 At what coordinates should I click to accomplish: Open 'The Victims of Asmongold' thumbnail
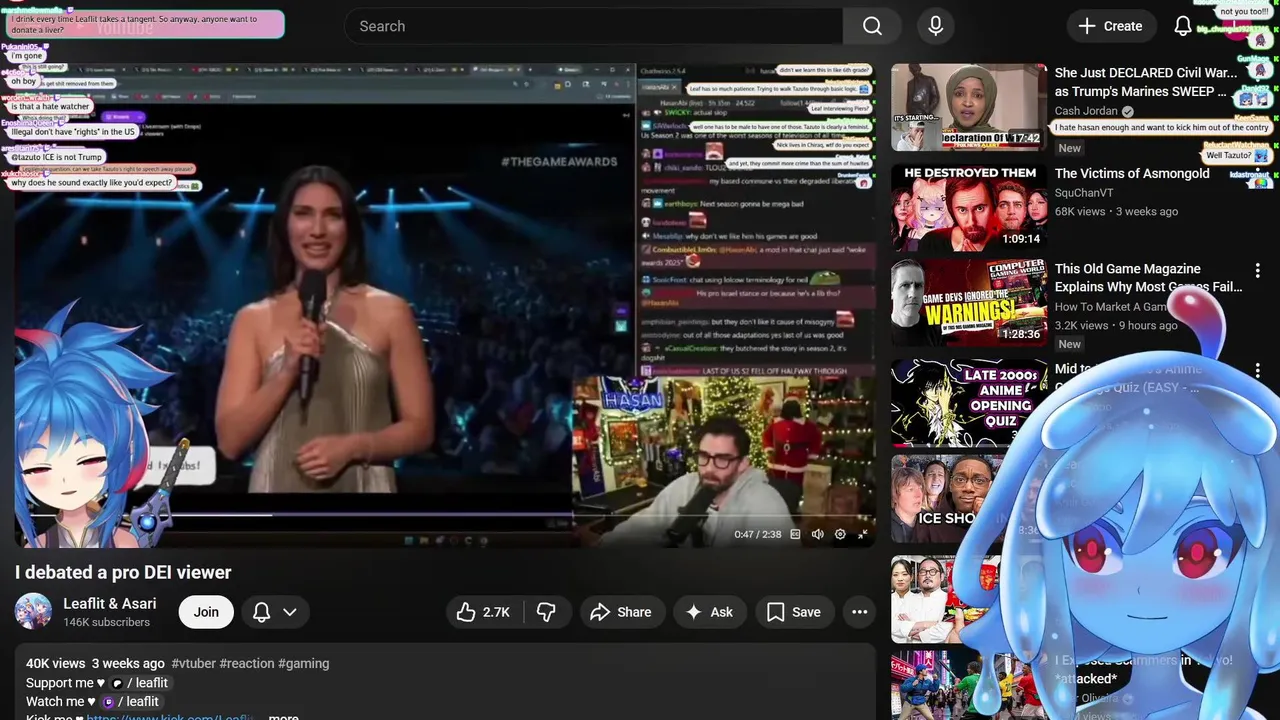click(x=968, y=208)
